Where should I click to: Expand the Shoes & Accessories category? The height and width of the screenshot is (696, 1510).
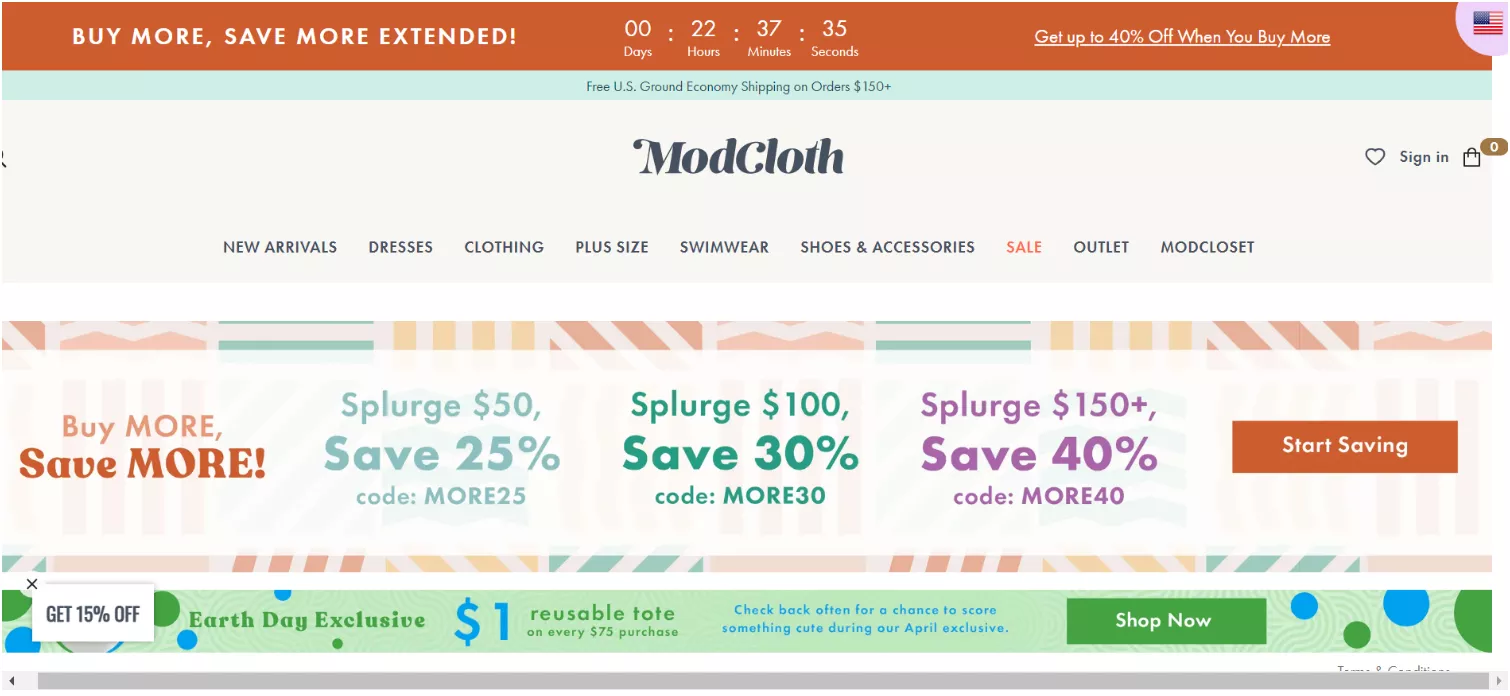[x=887, y=247]
